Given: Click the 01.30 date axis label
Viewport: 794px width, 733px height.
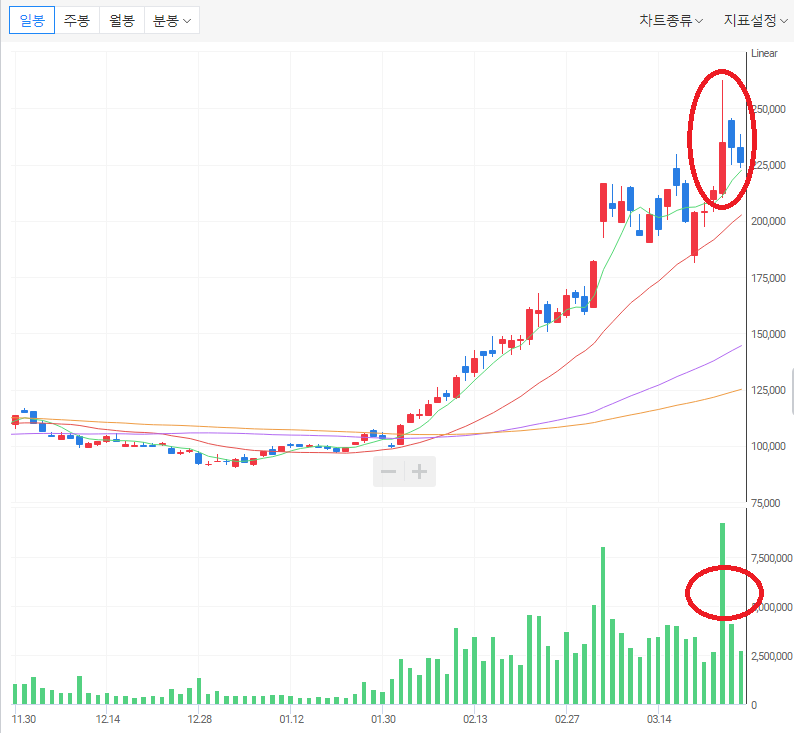Looking at the screenshot, I should [x=383, y=719].
